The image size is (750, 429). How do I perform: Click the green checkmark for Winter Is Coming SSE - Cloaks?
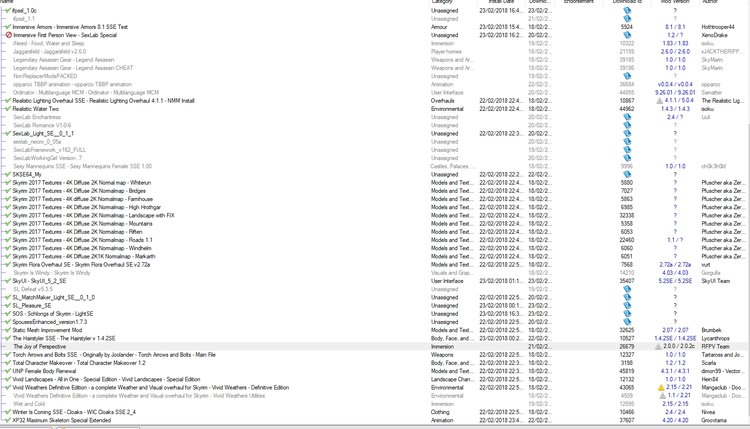(x=8, y=412)
